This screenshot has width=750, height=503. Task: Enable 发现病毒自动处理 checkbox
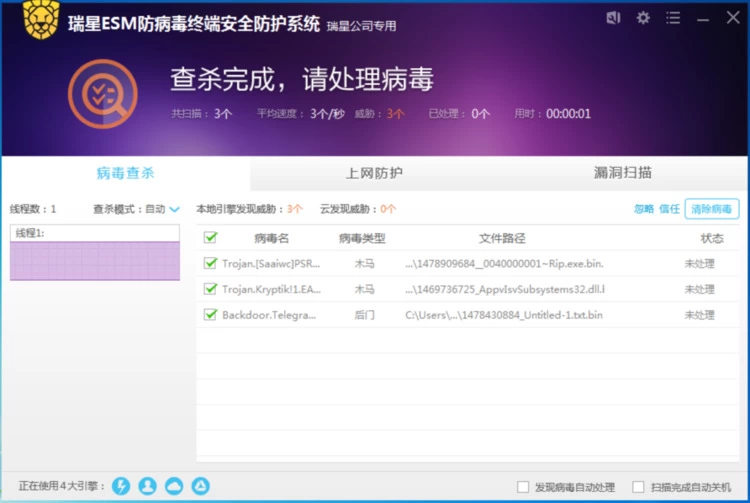click(523, 487)
